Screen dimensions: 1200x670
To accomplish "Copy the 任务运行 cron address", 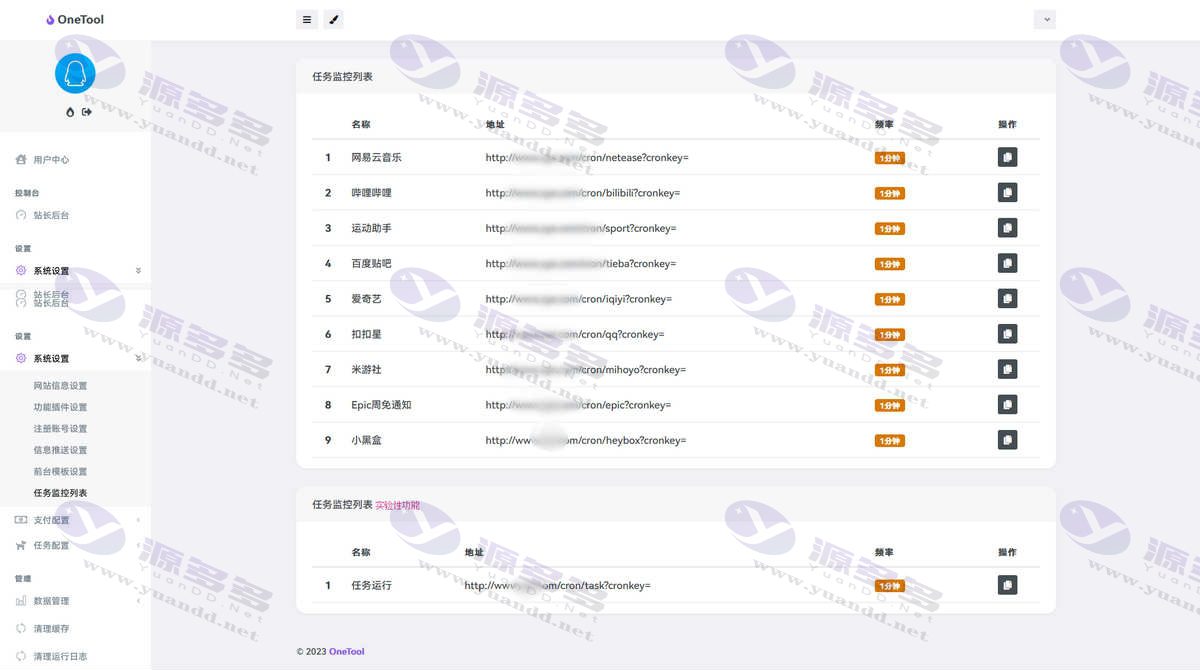I will 1007,585.
